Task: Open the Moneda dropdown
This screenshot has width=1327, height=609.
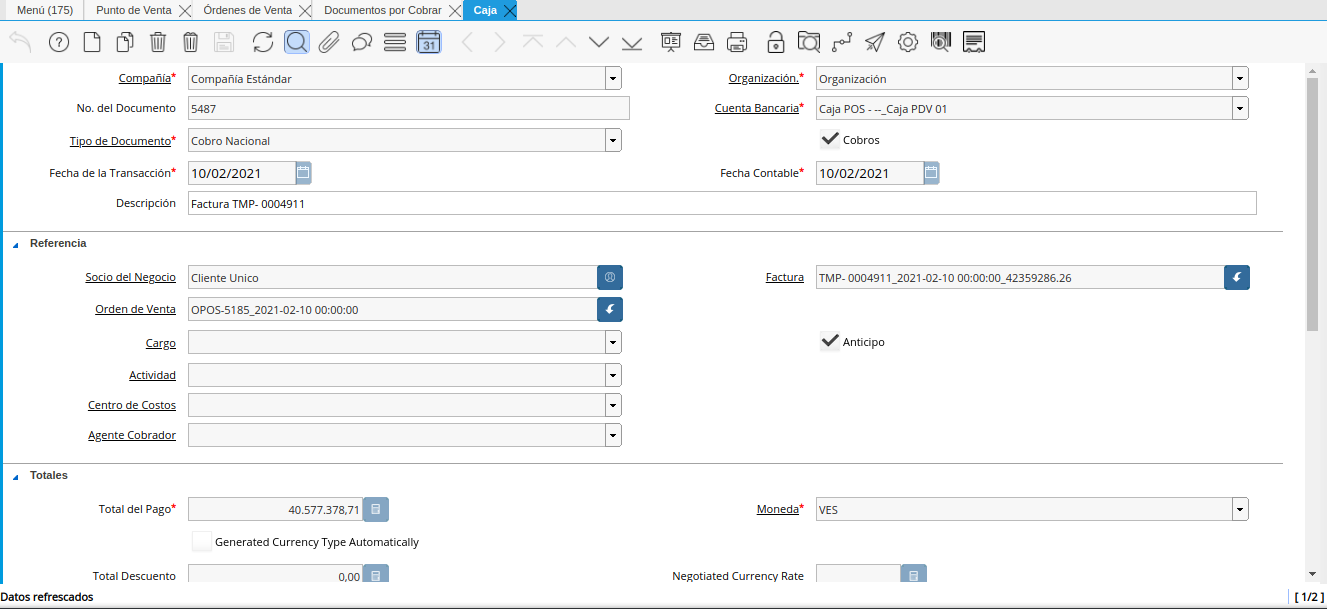Action: coord(1240,509)
